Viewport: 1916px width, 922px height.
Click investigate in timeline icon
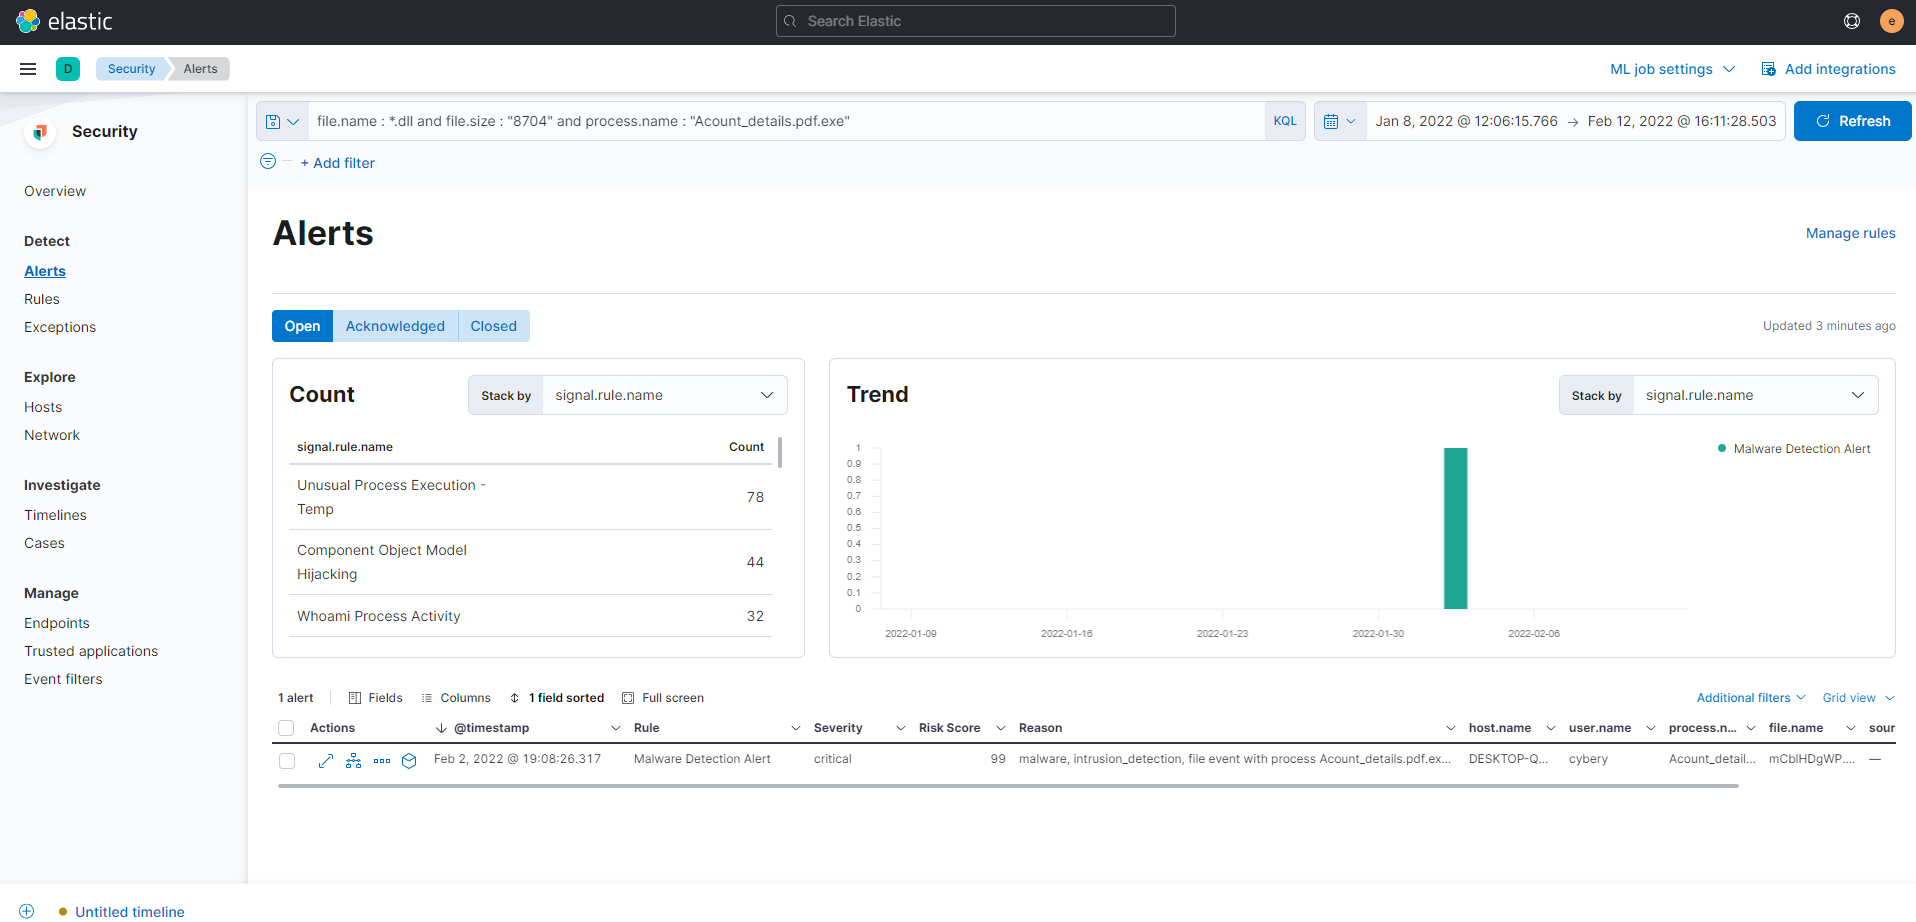(409, 761)
